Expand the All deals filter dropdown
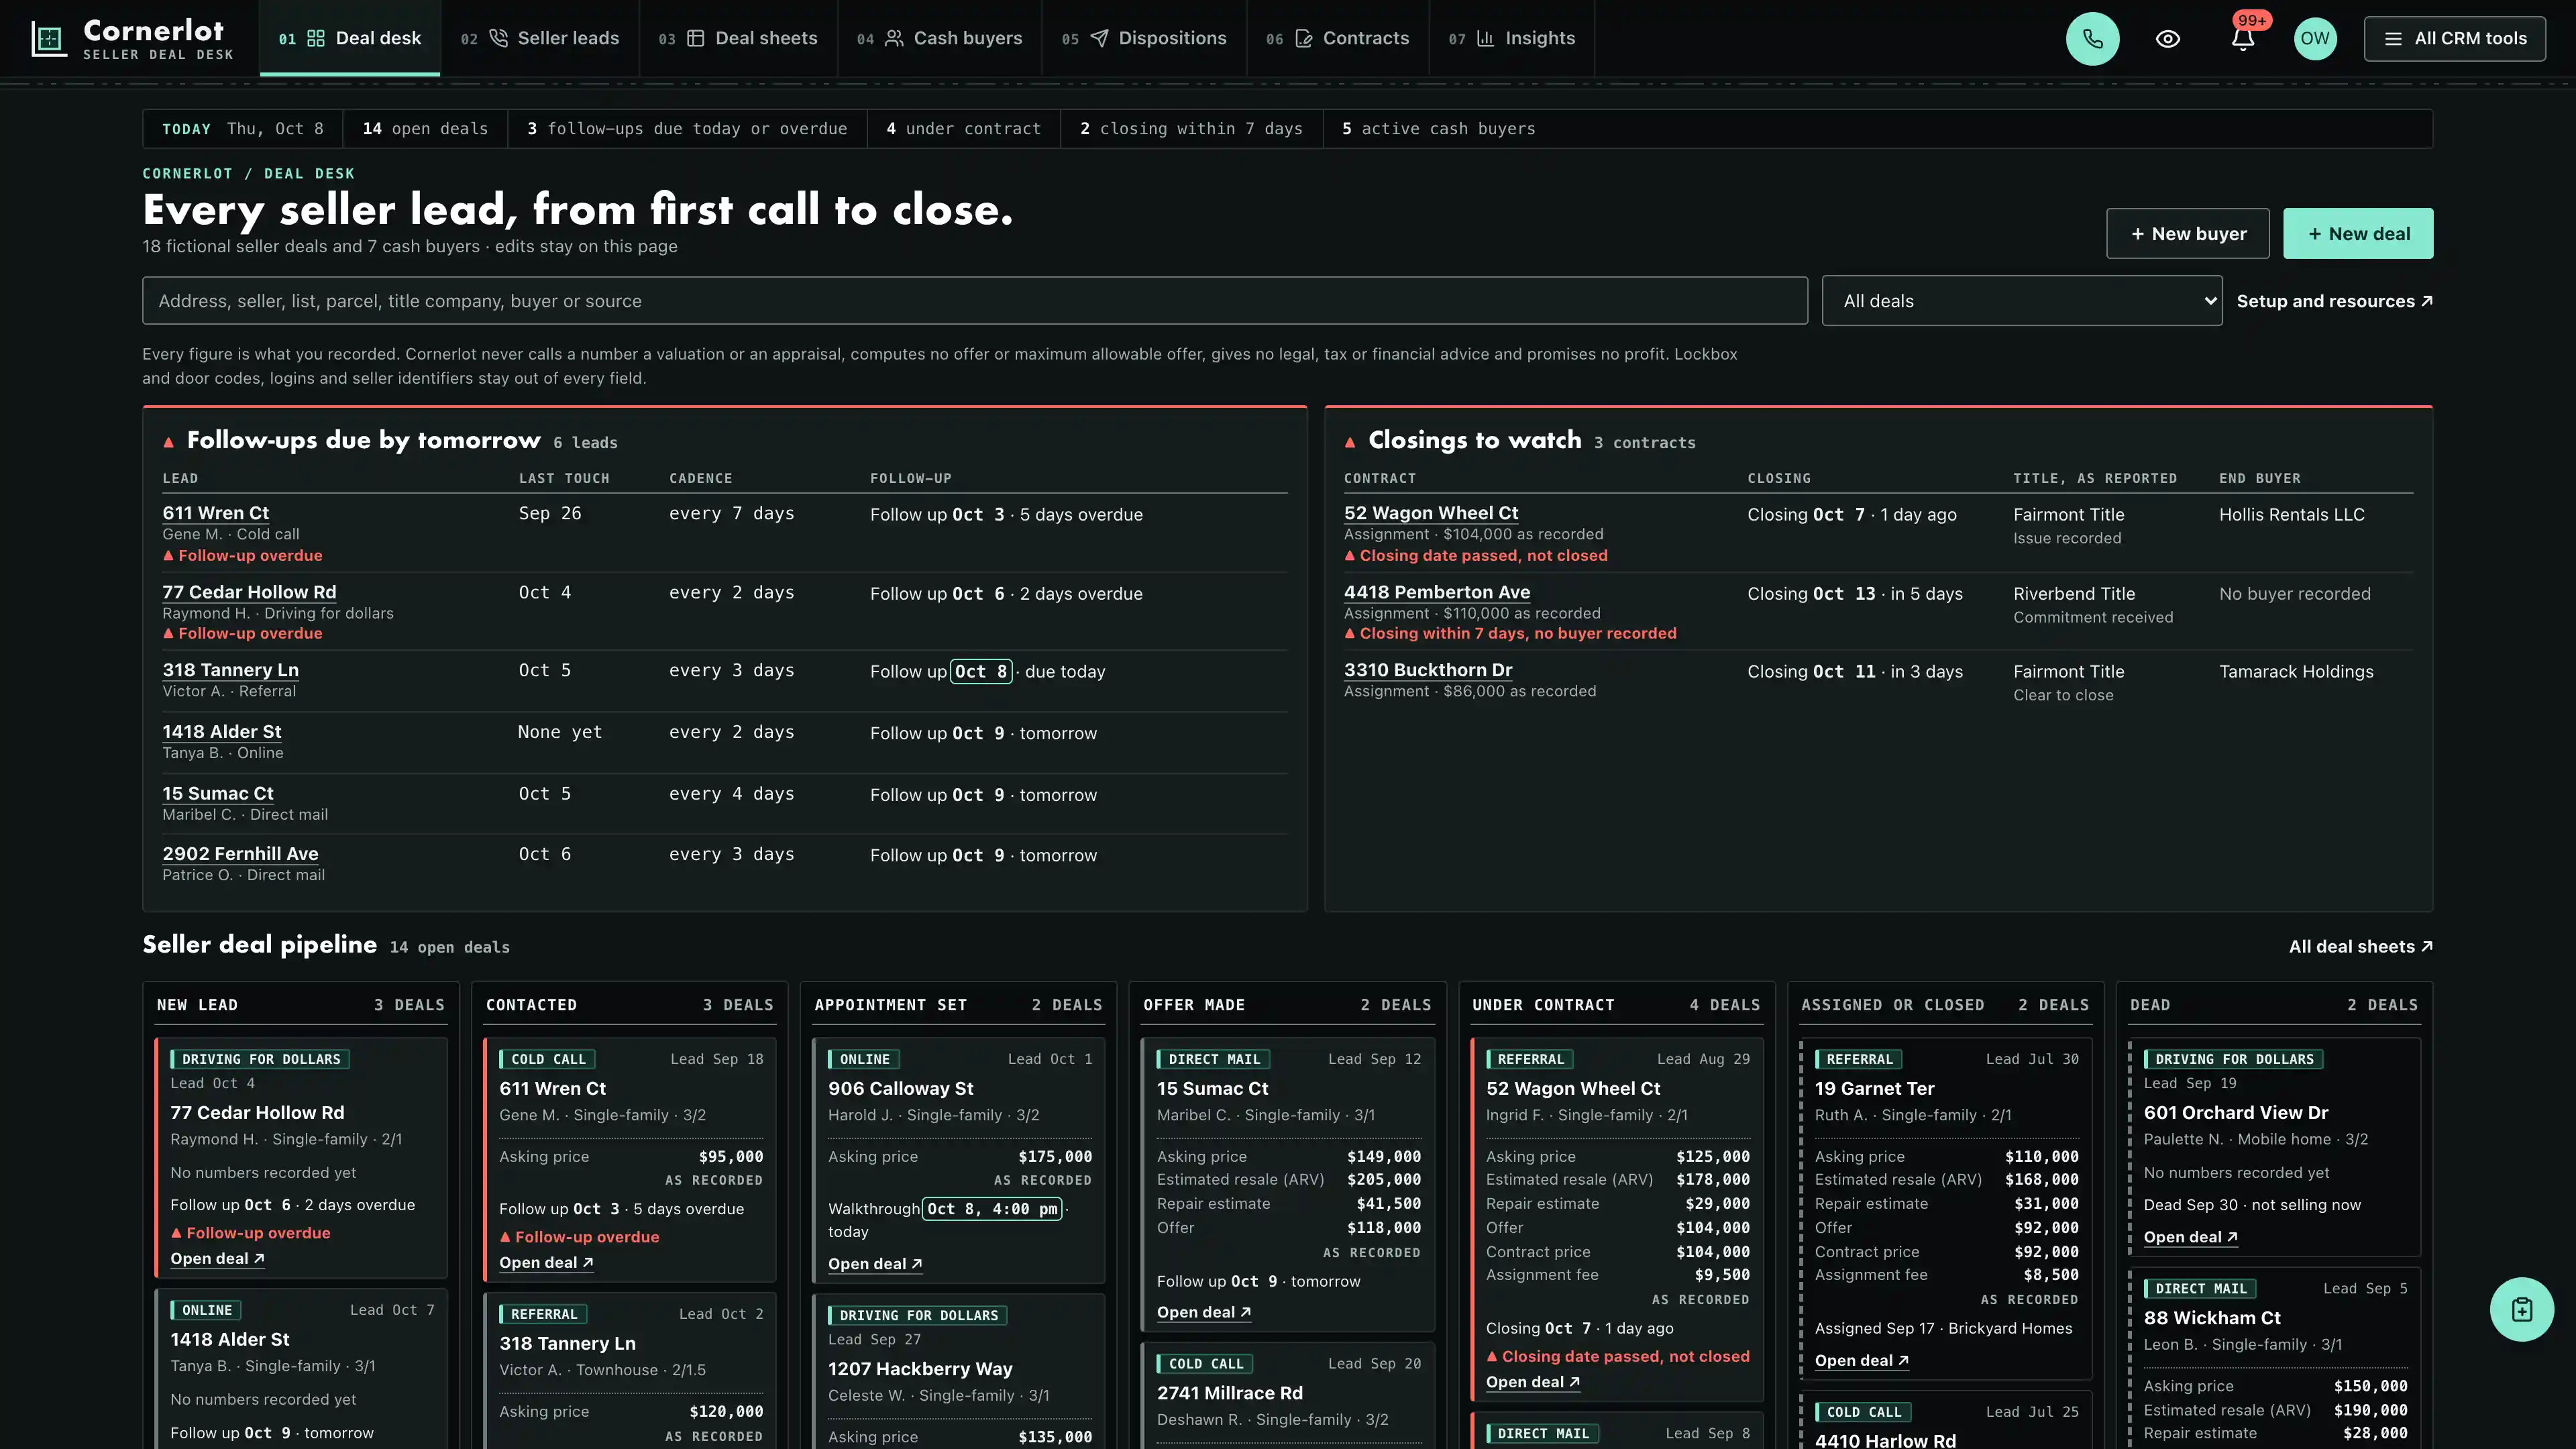Image resolution: width=2576 pixels, height=1449 pixels. (x=2022, y=301)
